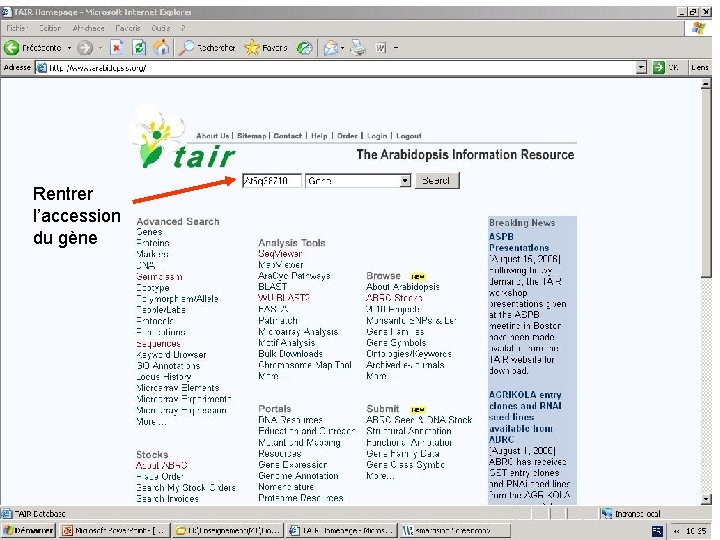
Task: Open the BLAST link
Action: coord(273,287)
